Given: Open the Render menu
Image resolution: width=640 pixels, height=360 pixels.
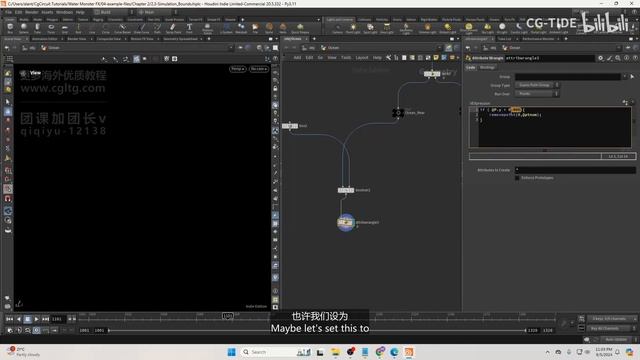Looking at the screenshot, I should point(31,12).
